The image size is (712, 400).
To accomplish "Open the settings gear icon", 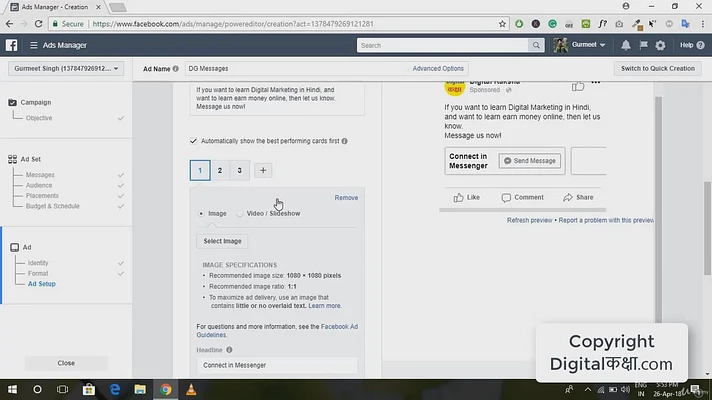I will pyautogui.click(x=660, y=45).
